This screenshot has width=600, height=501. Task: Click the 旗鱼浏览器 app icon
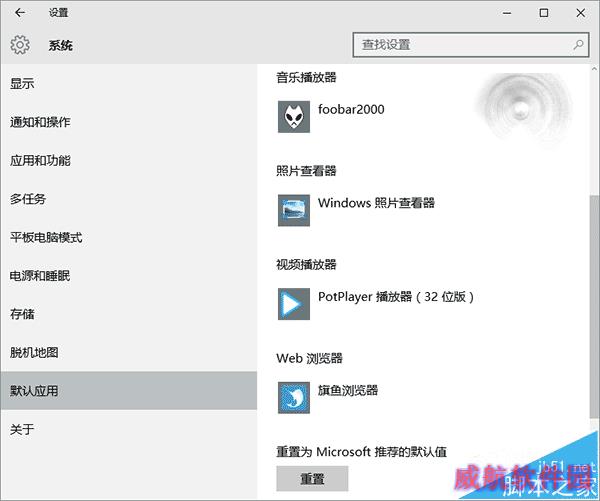pyautogui.click(x=294, y=398)
